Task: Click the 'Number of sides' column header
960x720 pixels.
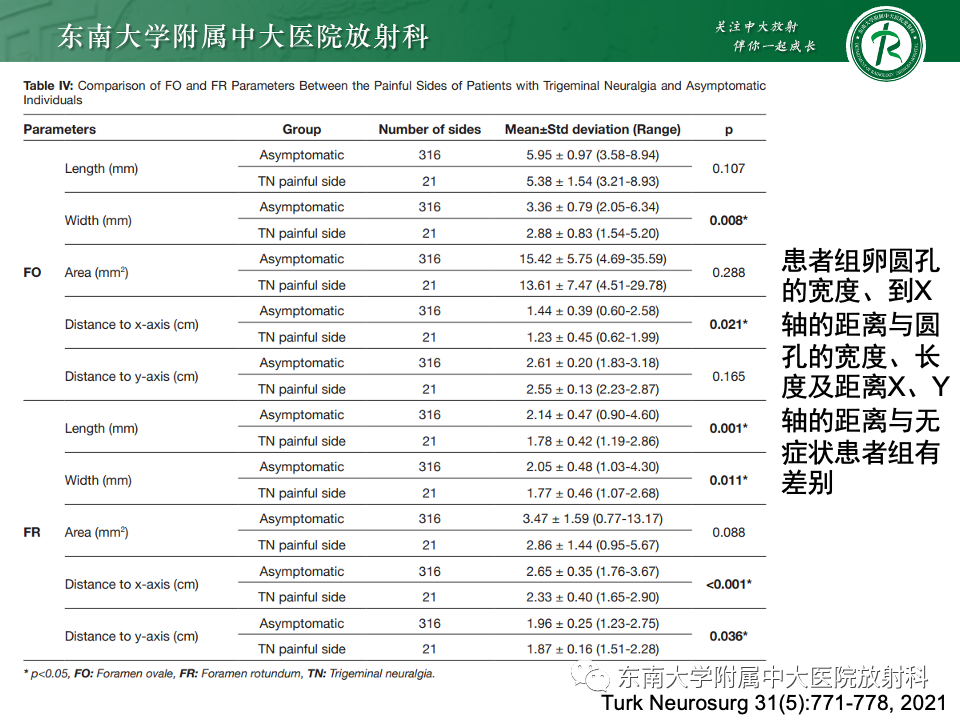Action: (x=430, y=129)
